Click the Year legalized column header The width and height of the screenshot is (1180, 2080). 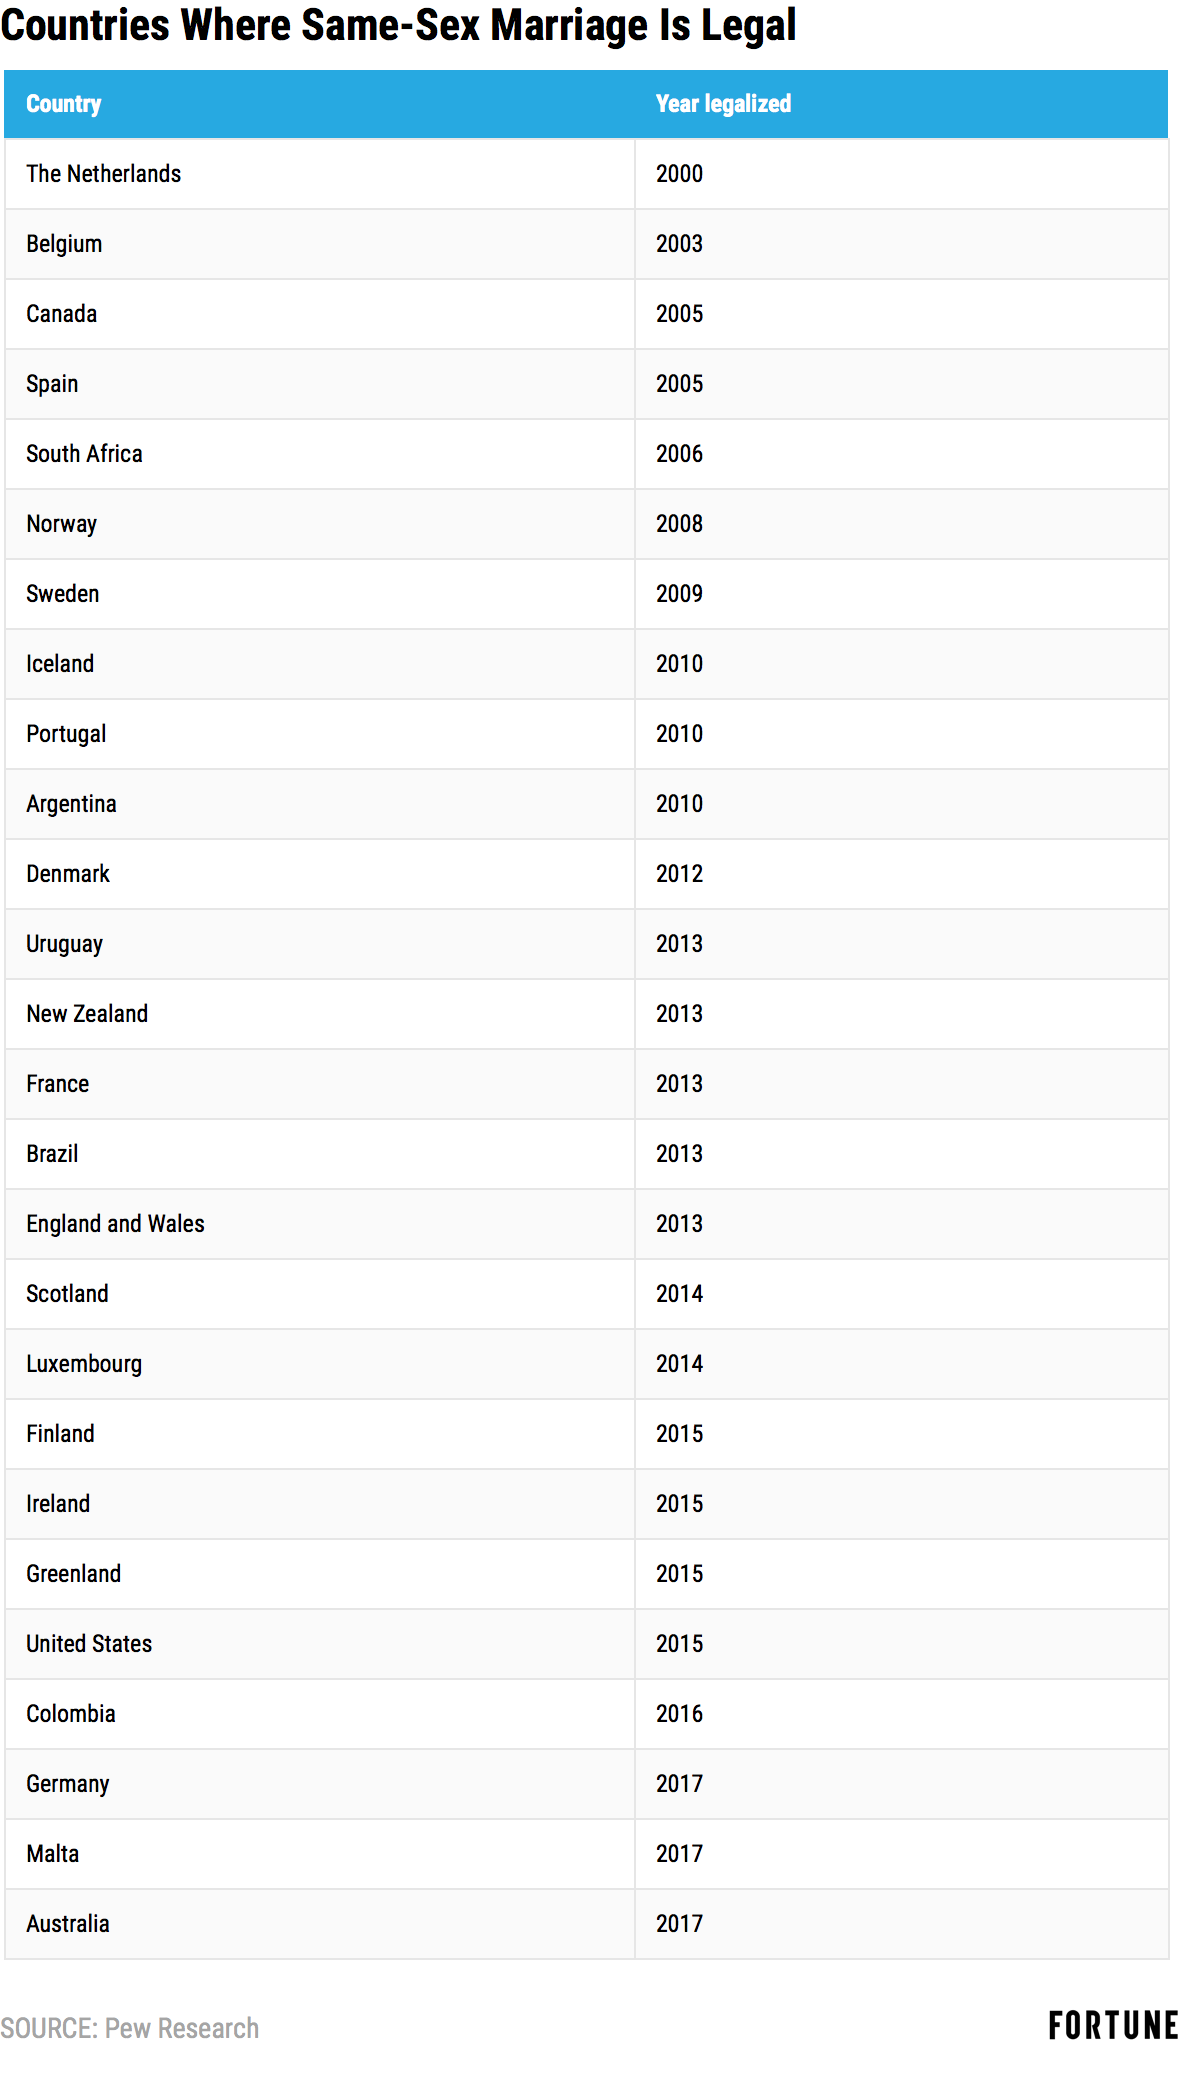pos(723,104)
